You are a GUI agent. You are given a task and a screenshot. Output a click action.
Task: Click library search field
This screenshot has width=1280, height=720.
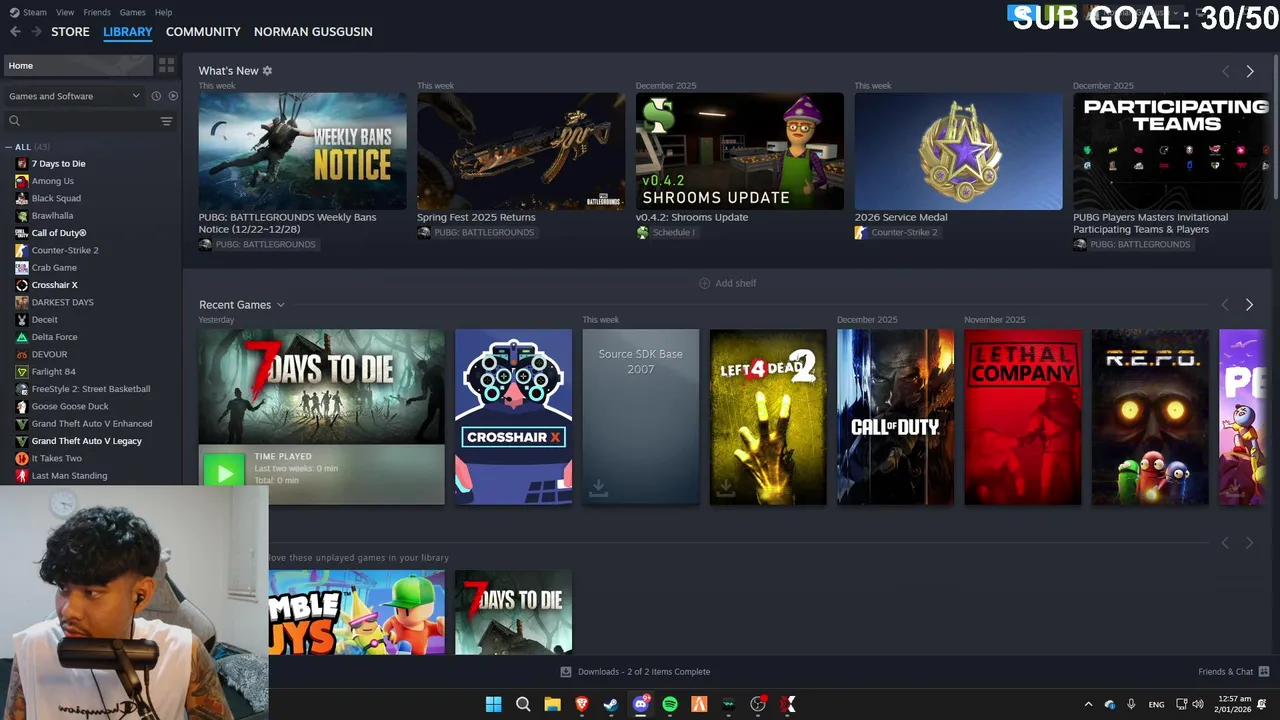(82, 121)
